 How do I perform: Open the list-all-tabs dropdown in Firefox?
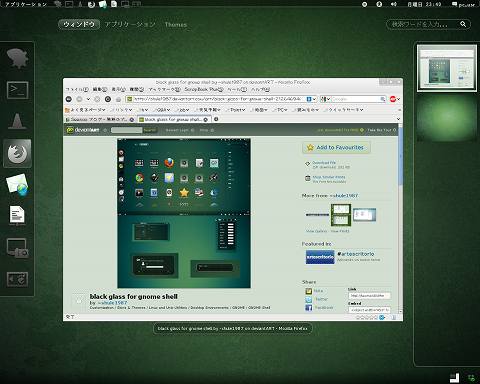pyautogui.click(x=398, y=119)
